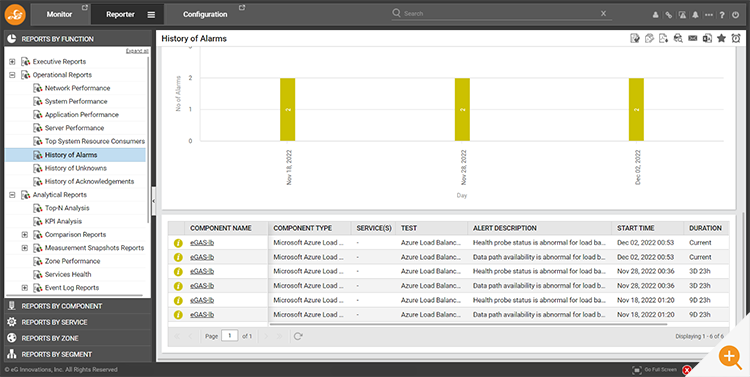This screenshot has height=377, width=750.
Task: Open eGAS-lb link in Dec 02 Health probe row
Action: click(202, 243)
